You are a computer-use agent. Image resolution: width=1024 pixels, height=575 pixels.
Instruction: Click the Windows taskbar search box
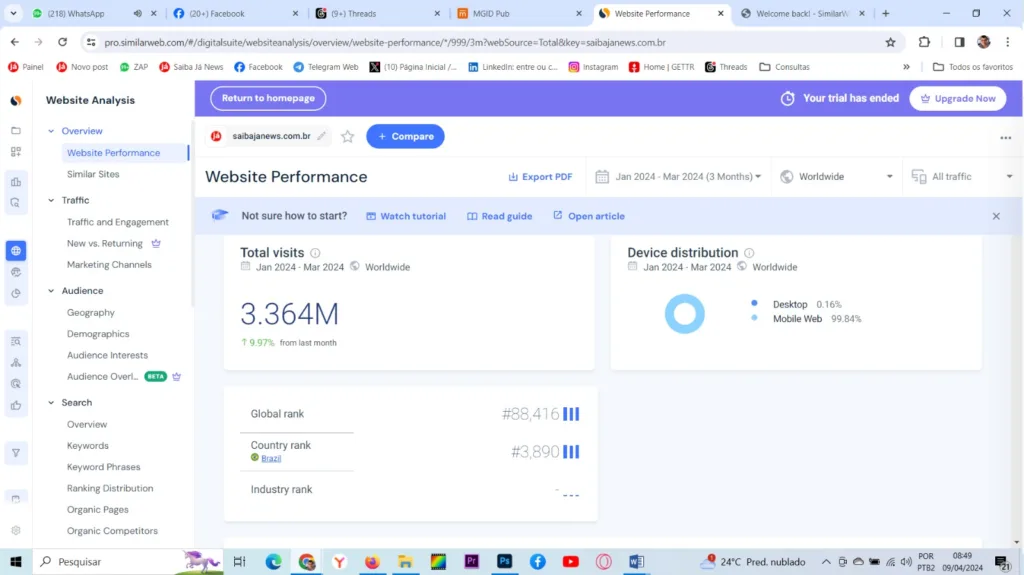tap(110, 562)
